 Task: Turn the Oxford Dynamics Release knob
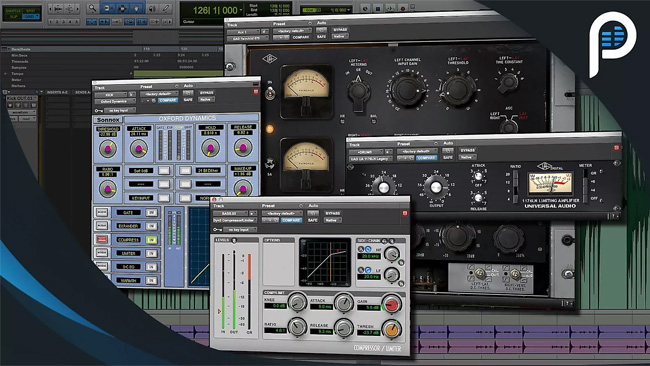(243, 147)
